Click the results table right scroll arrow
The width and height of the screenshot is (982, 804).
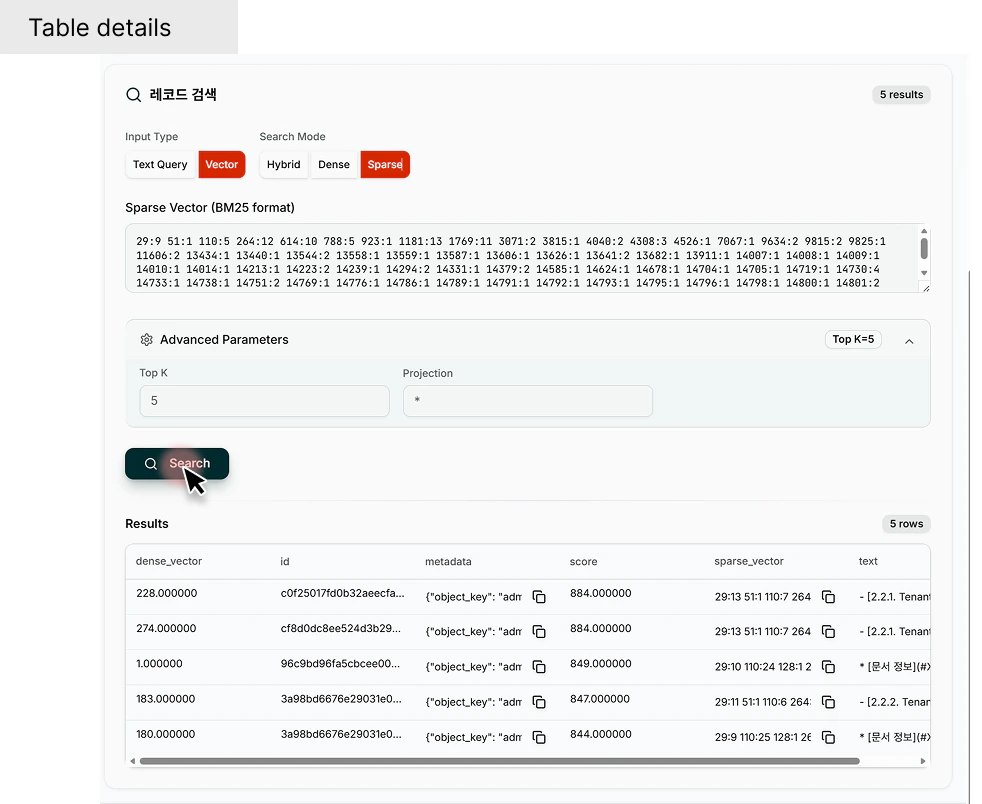pos(923,761)
